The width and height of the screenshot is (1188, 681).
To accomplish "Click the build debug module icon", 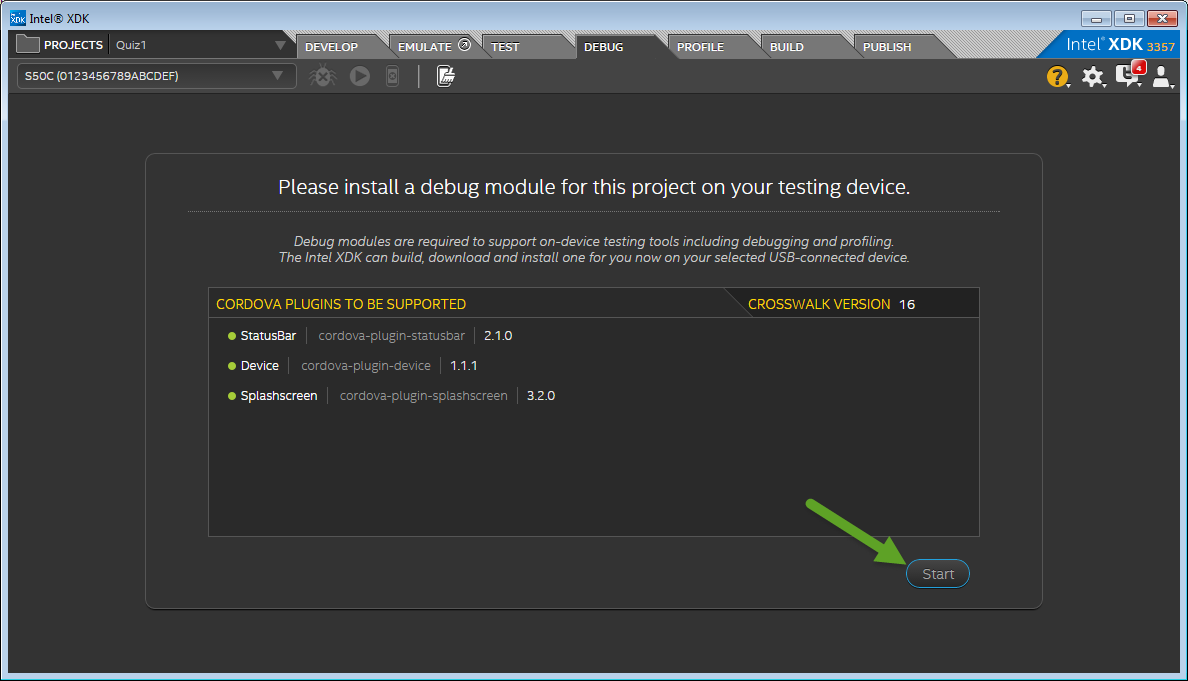I will coord(446,76).
